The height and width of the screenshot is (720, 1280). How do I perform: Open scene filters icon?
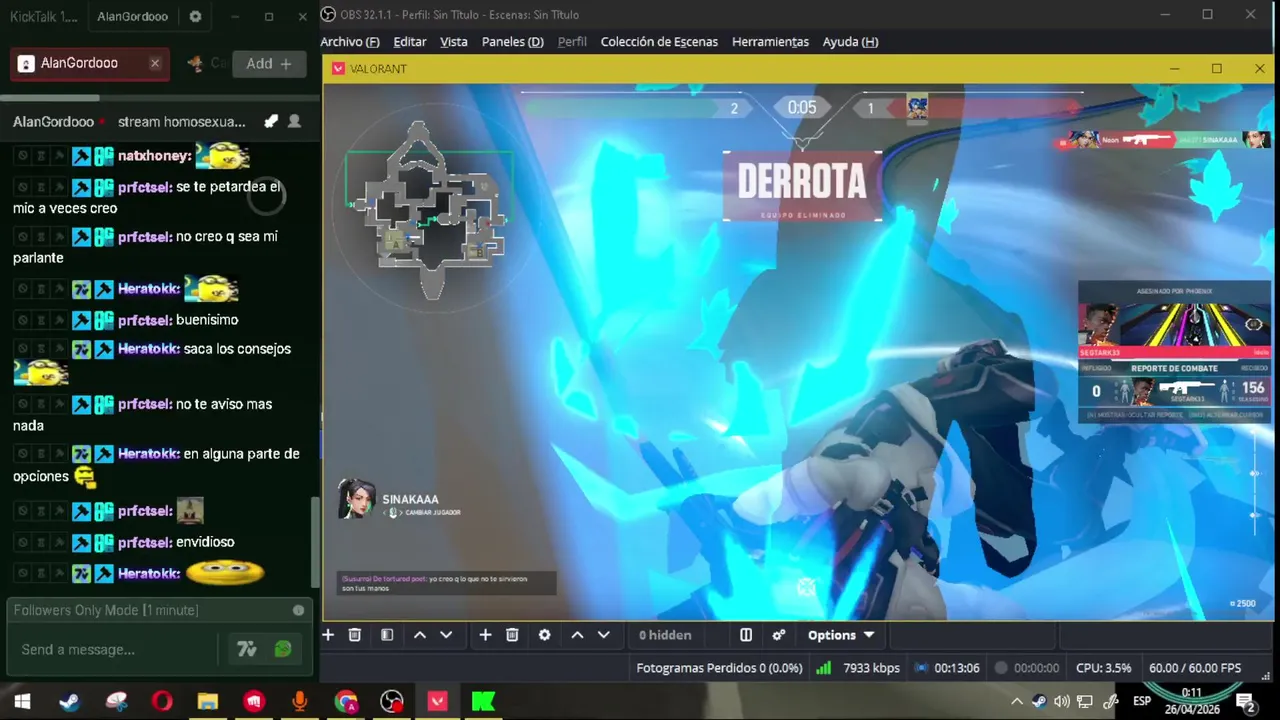point(387,635)
